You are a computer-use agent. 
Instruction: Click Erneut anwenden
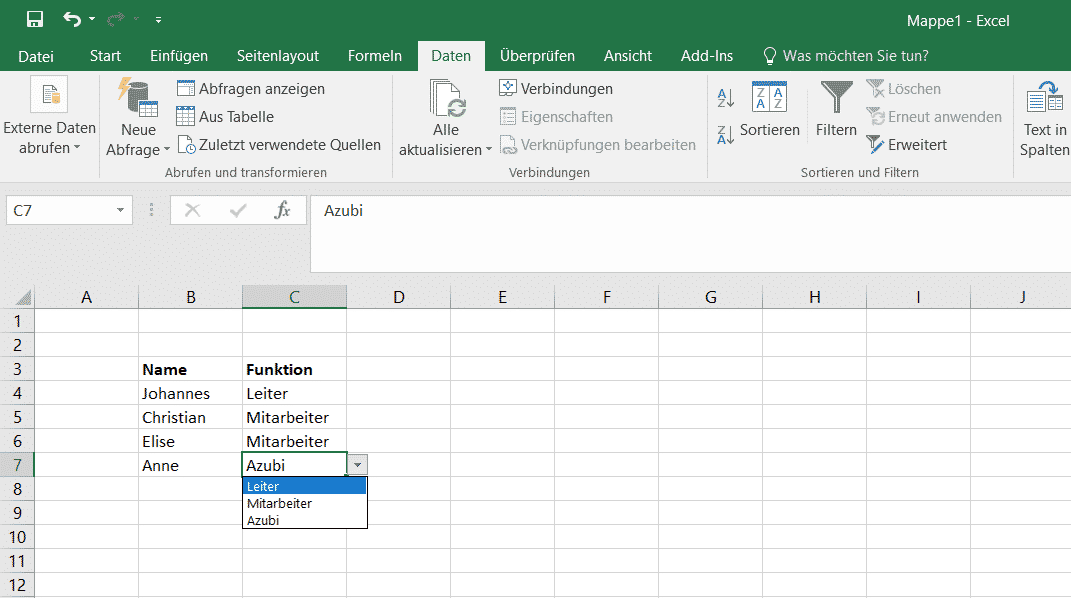(934, 117)
